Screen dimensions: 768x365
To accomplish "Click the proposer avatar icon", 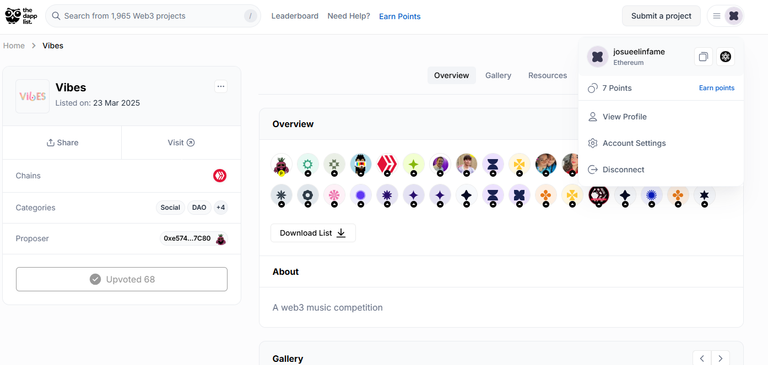I will (x=221, y=239).
